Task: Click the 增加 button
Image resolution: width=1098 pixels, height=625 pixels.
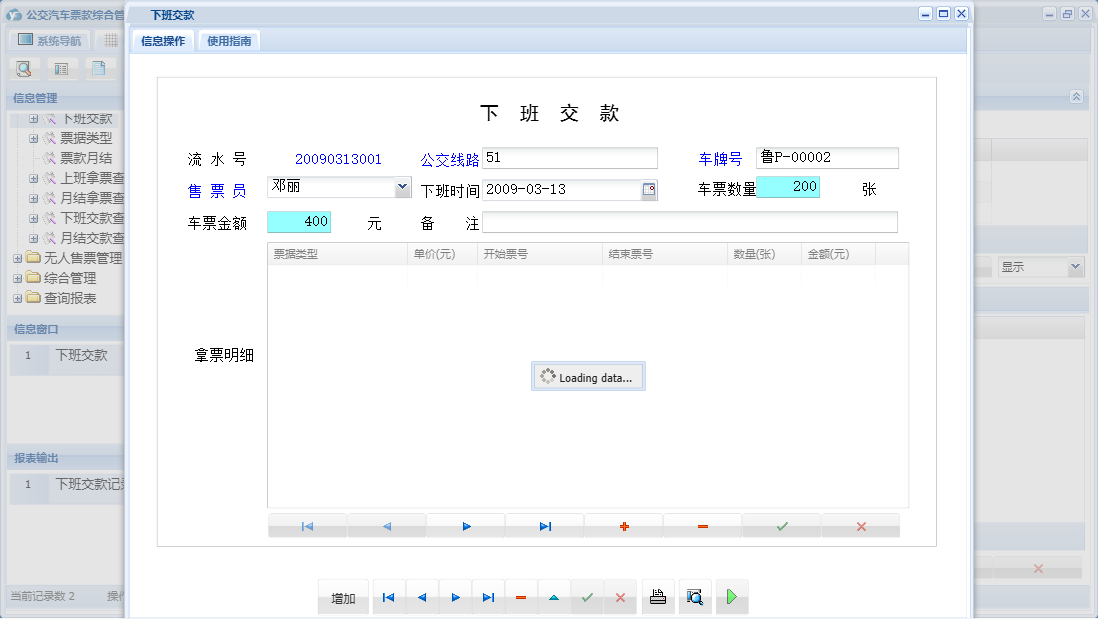Action: [x=343, y=597]
